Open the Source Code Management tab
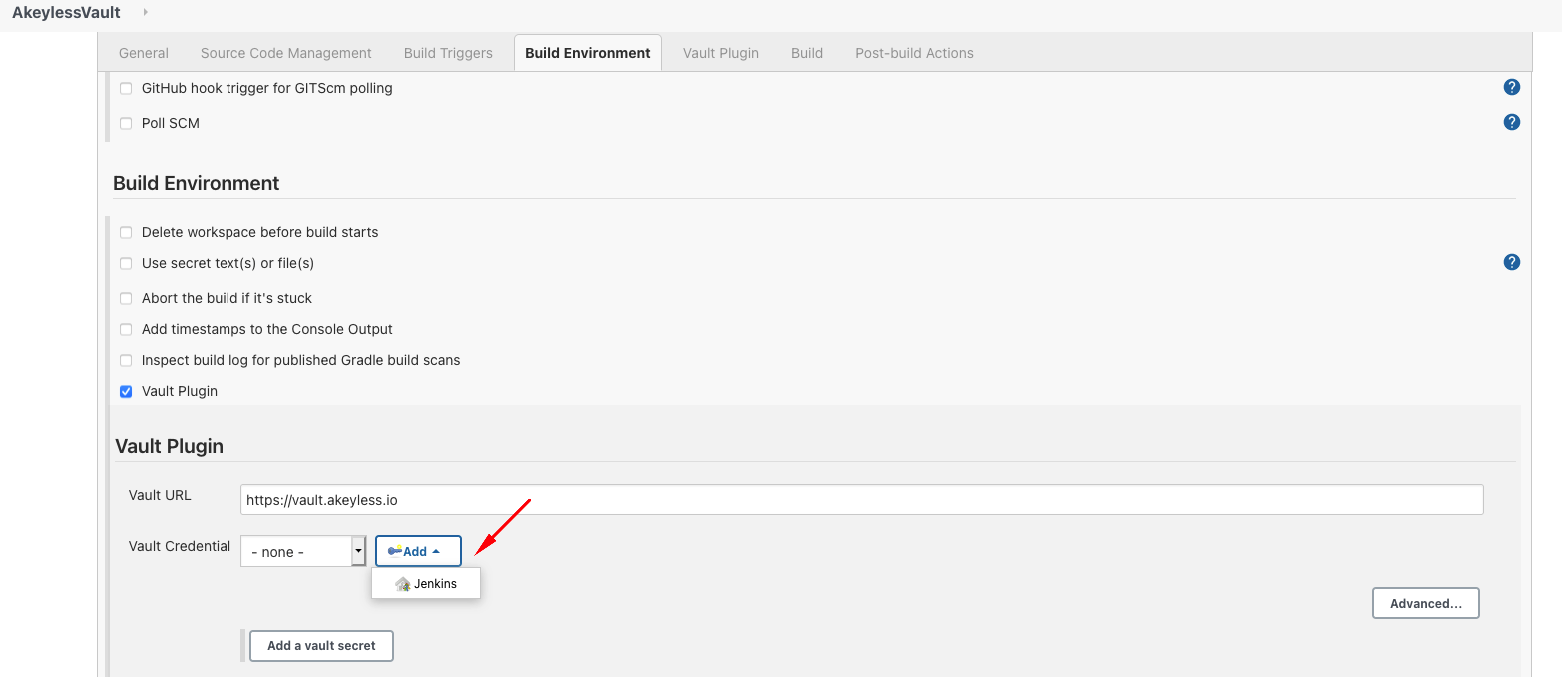Screen dimensions: 1562x677 286,53
